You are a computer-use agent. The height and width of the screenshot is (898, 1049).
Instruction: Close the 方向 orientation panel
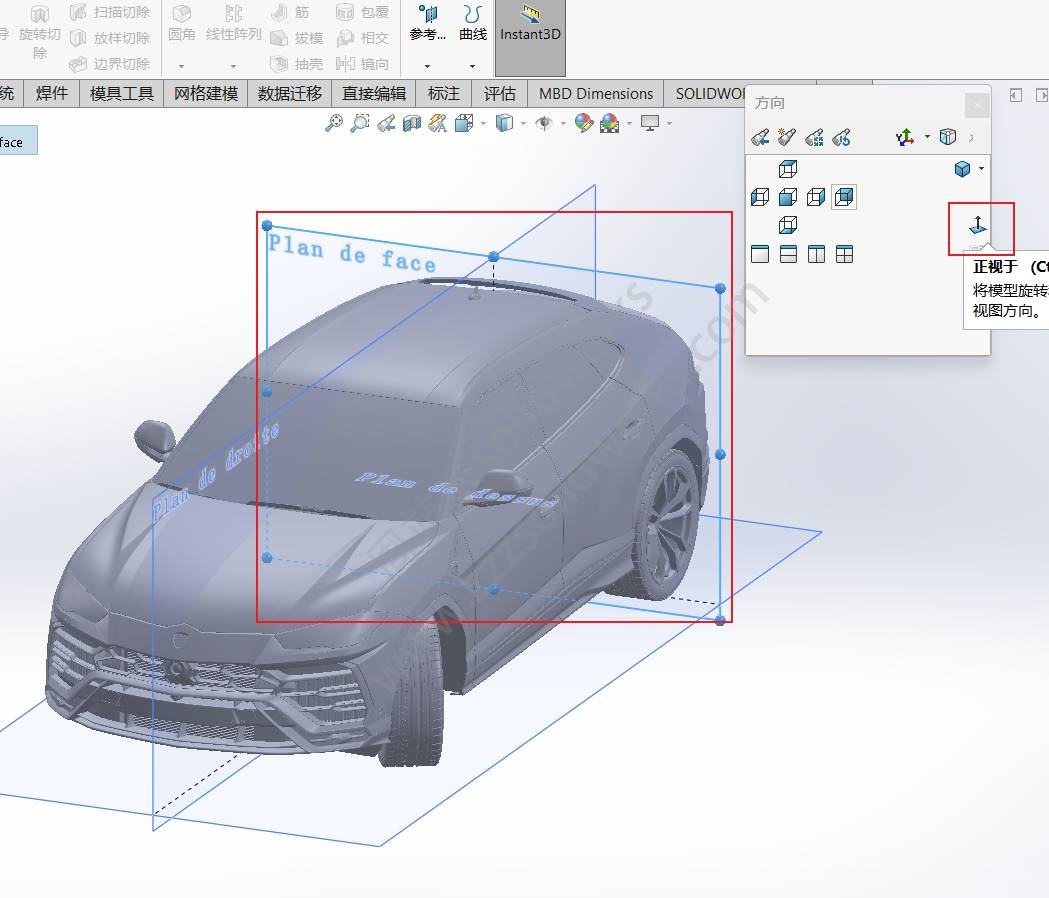coord(977,105)
